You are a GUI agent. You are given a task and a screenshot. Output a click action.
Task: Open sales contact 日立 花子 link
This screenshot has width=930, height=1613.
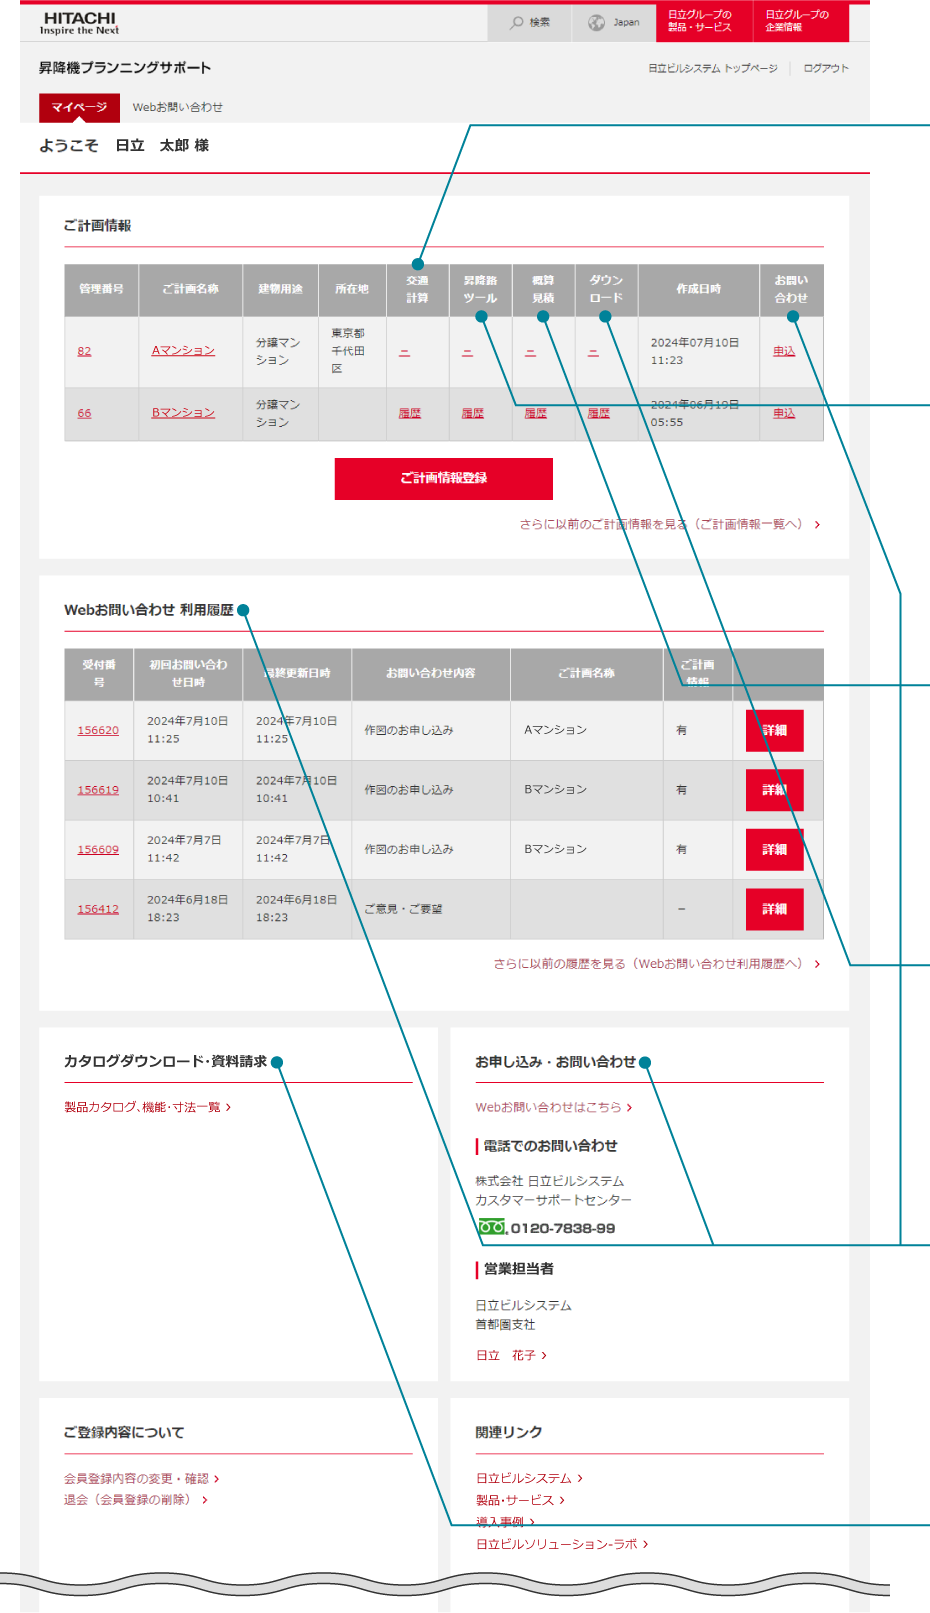point(511,1355)
